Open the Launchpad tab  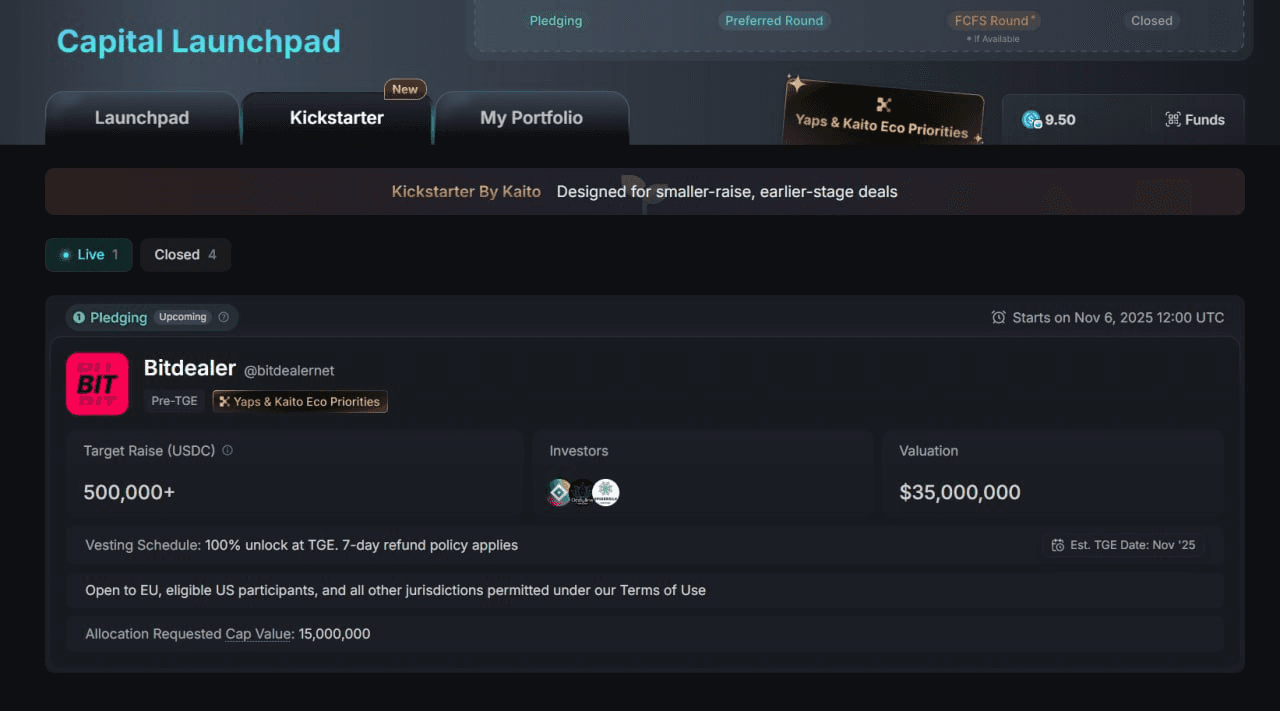click(x=141, y=118)
